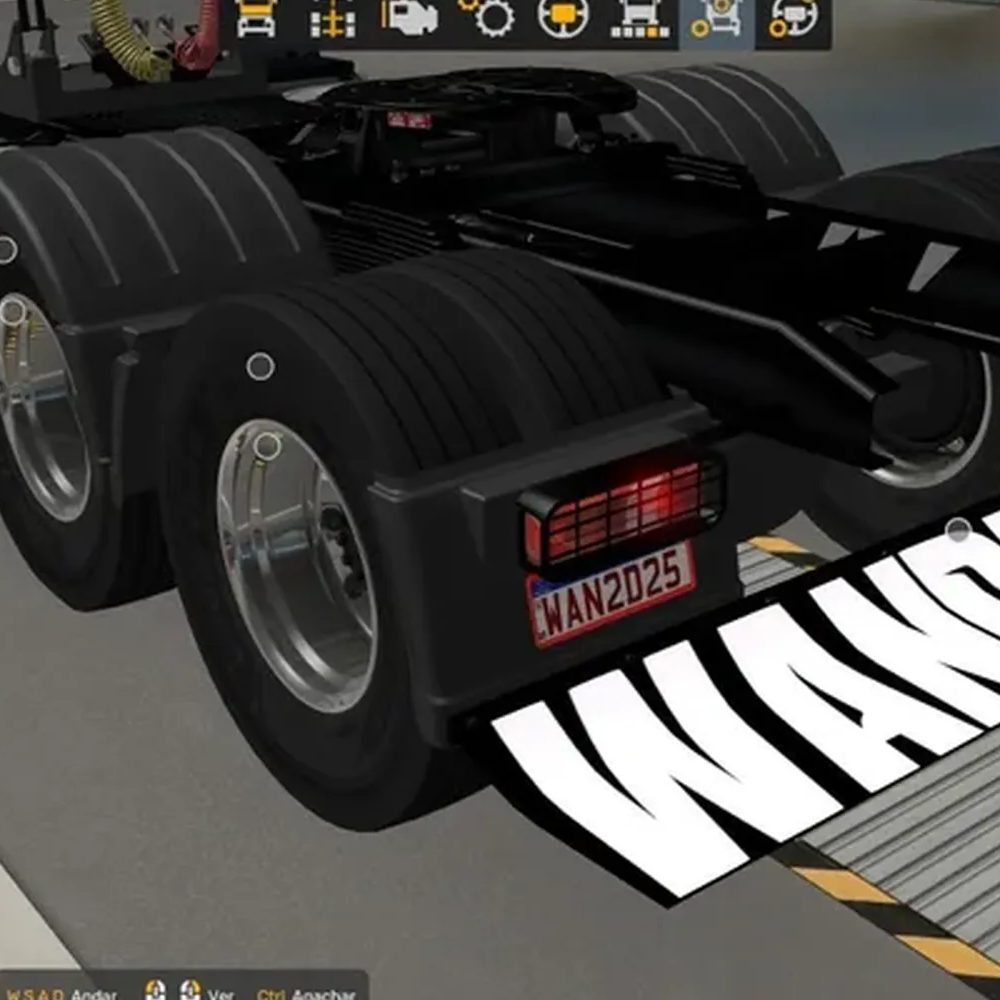Click the Ver mouse-look hint label
The image size is (1000, 1000).
pos(219,993)
